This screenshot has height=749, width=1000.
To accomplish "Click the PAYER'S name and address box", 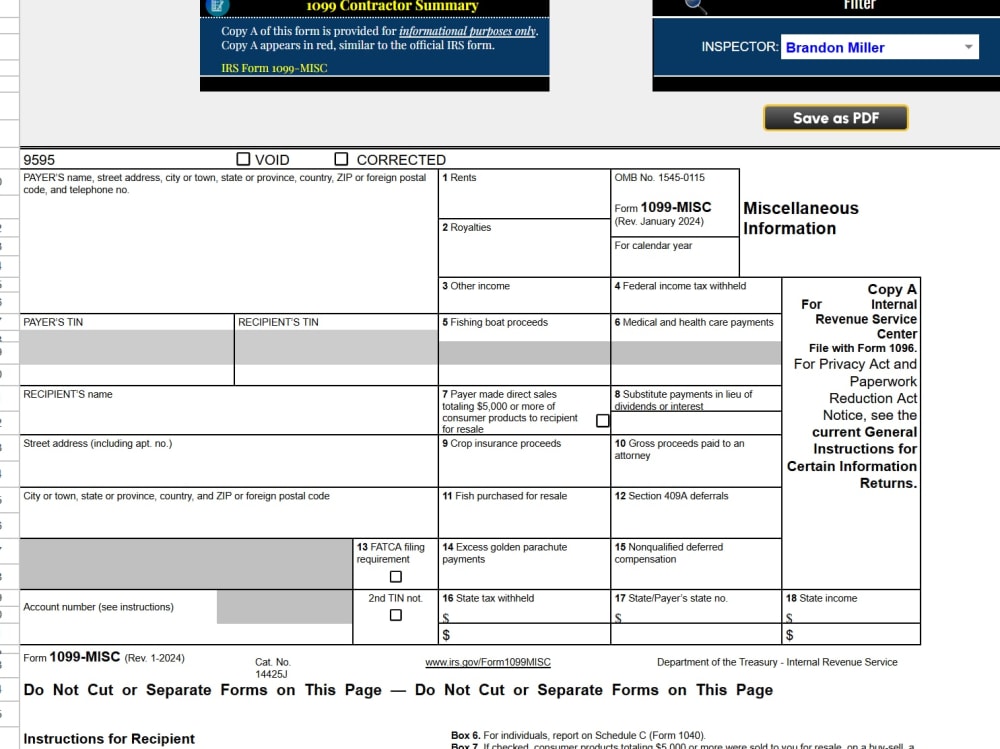I will click(x=229, y=241).
